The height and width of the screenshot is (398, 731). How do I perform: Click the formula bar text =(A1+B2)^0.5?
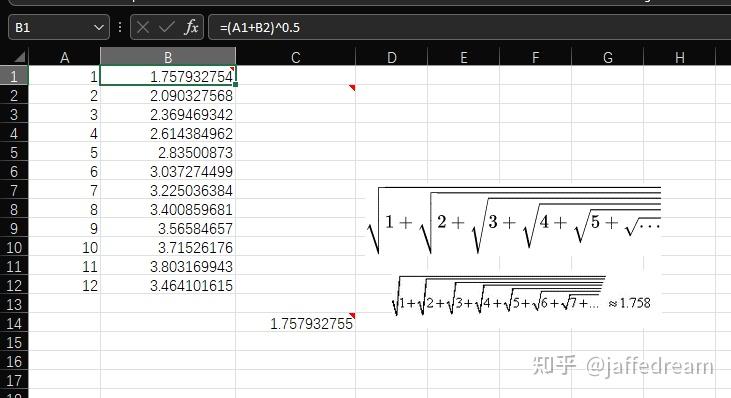[260, 28]
